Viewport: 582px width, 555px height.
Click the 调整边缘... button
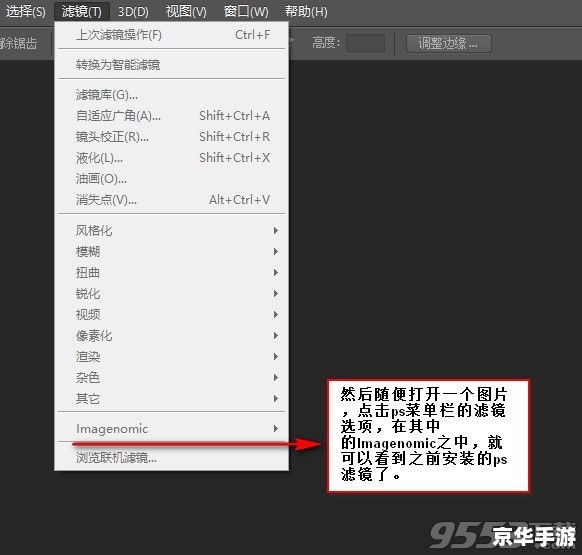449,43
